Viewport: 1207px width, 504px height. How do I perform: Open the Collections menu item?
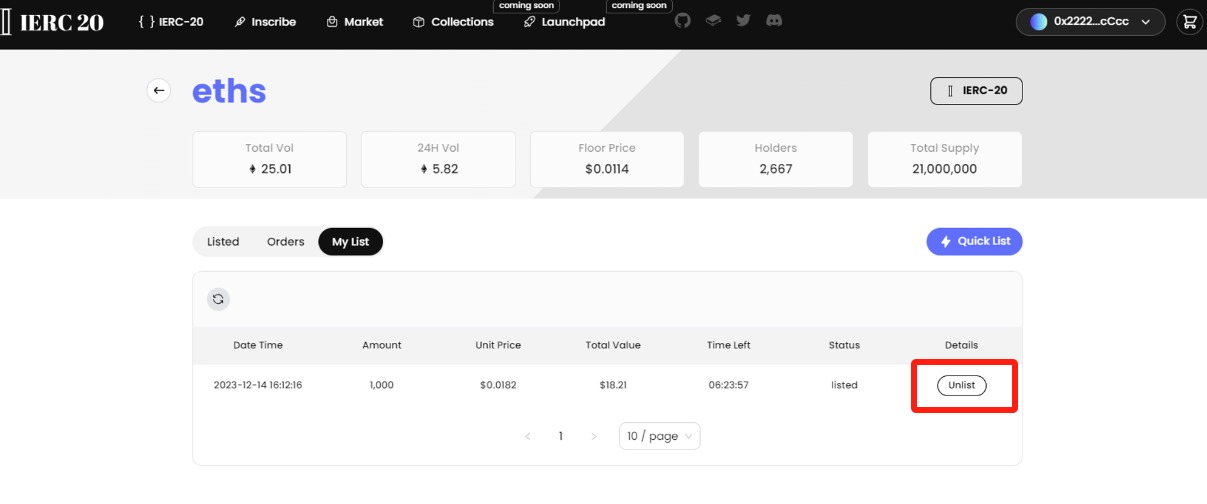click(453, 22)
